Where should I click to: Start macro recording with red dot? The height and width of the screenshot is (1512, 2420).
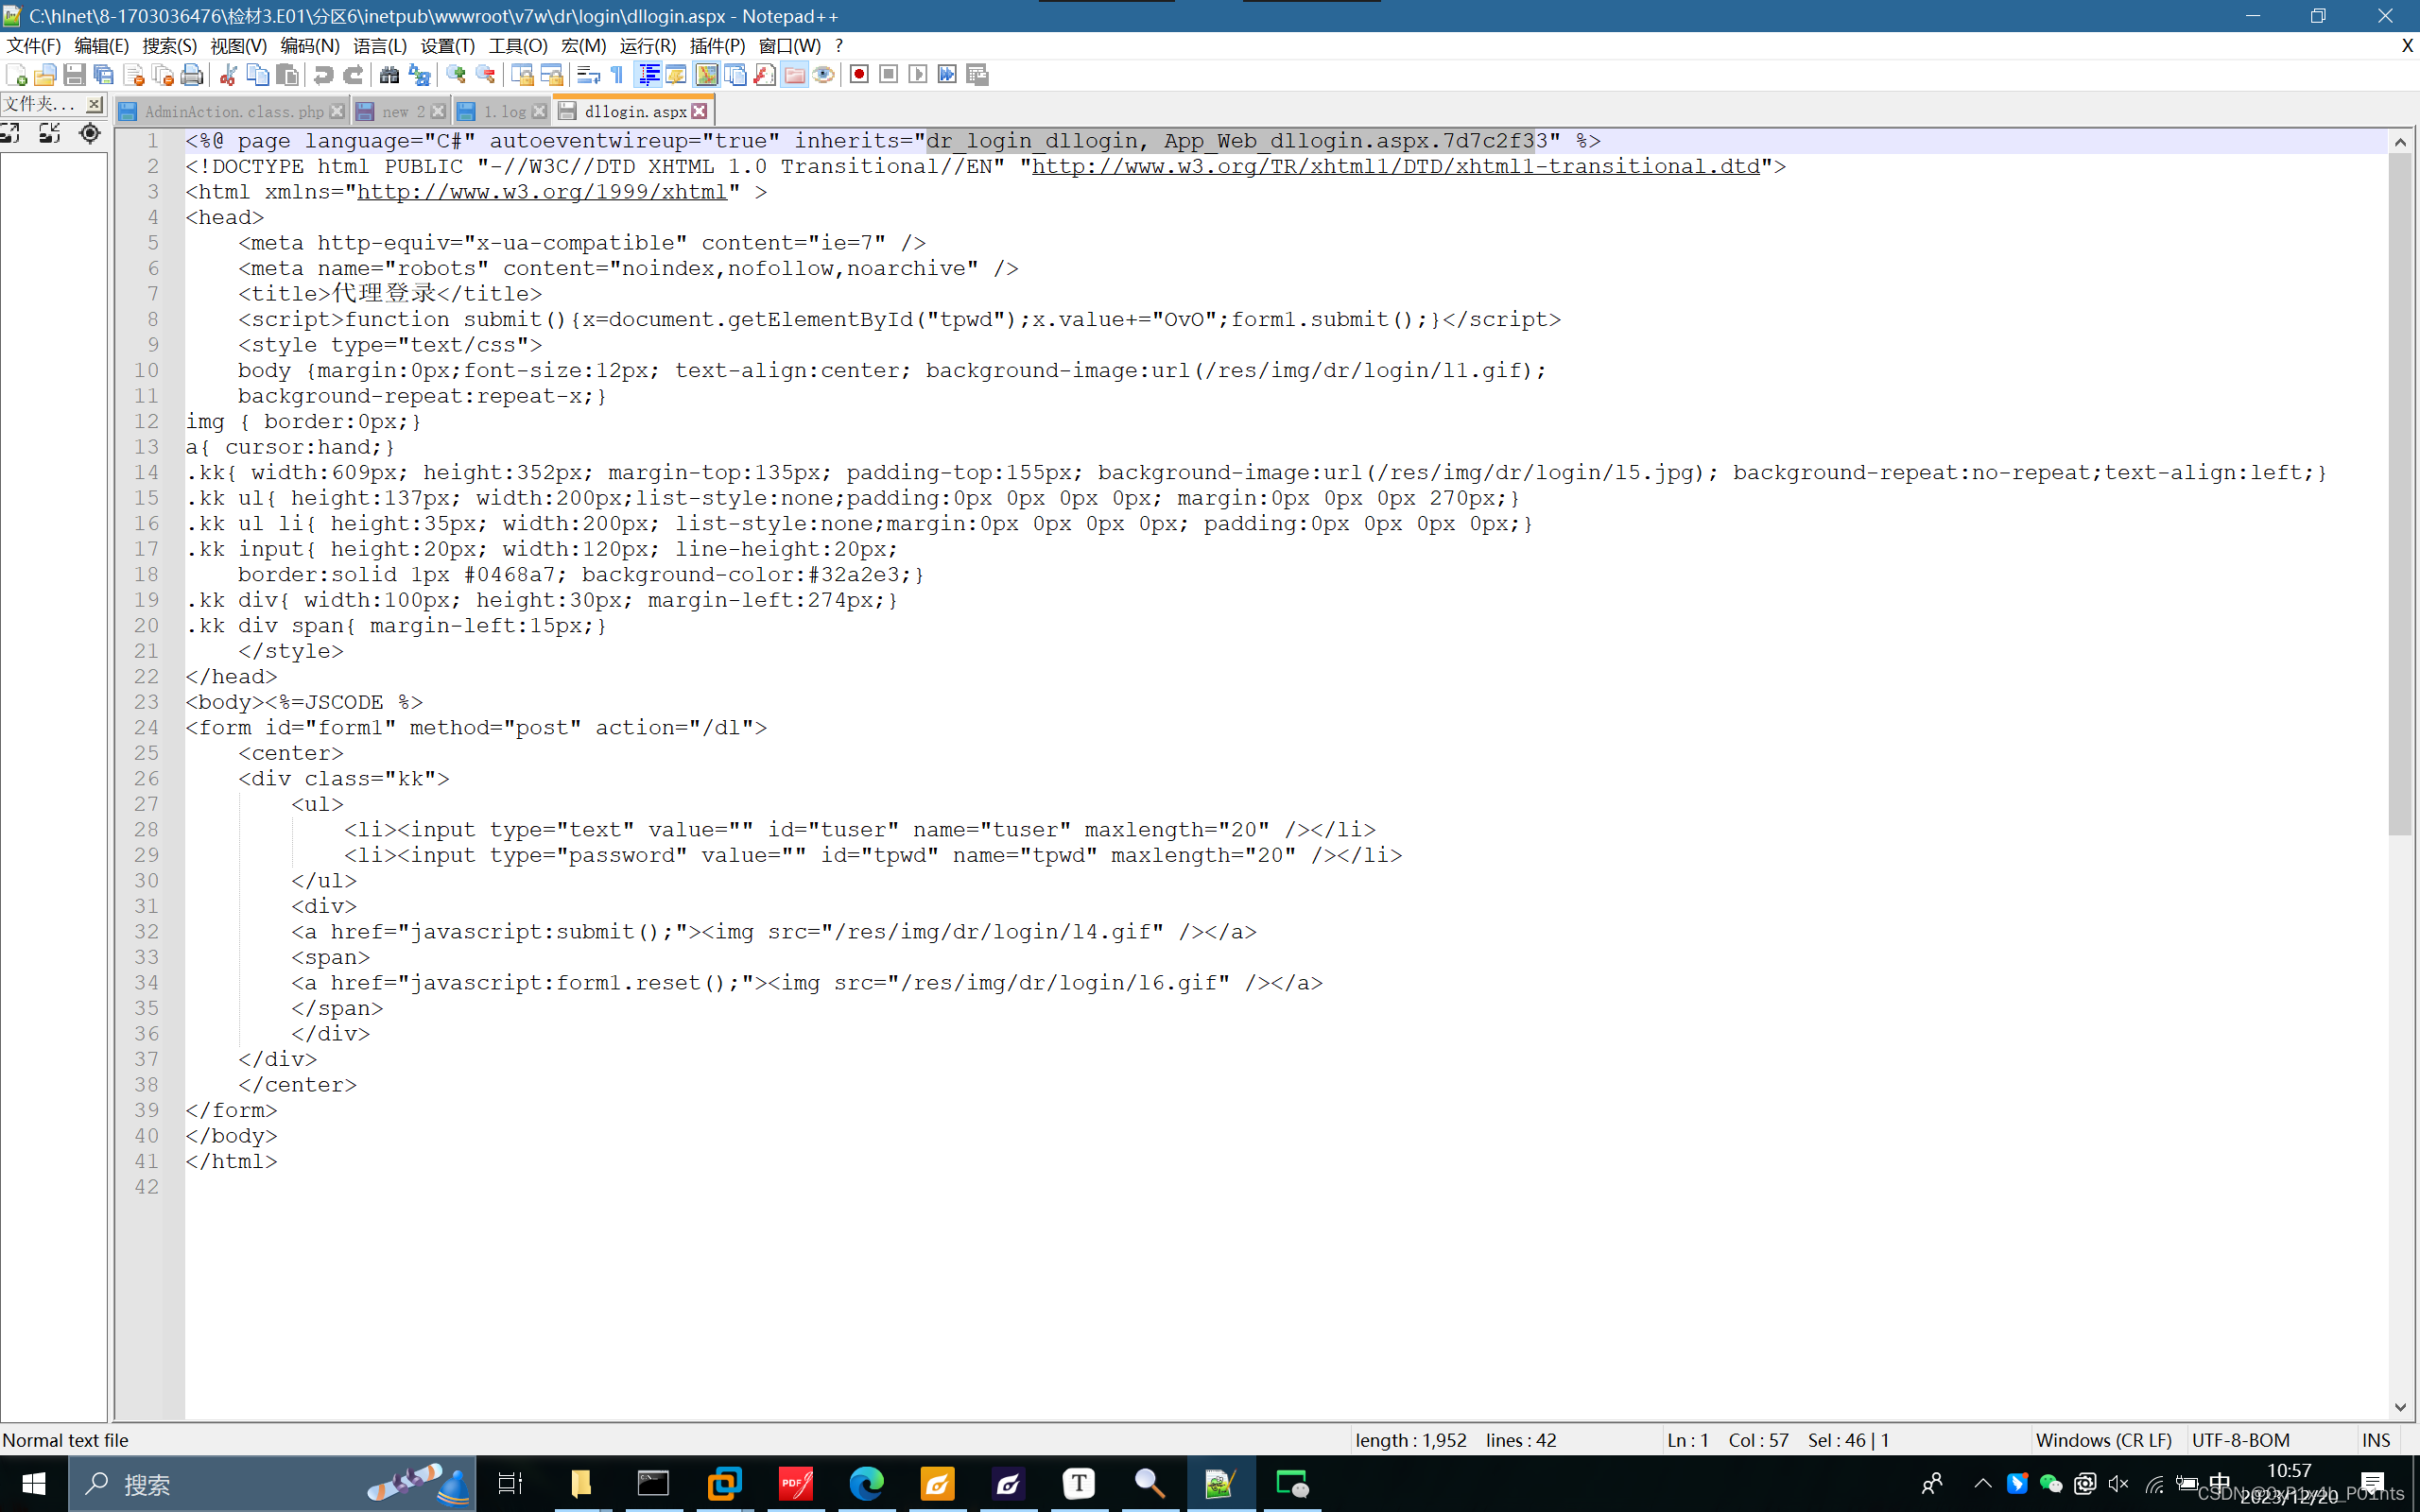click(859, 75)
